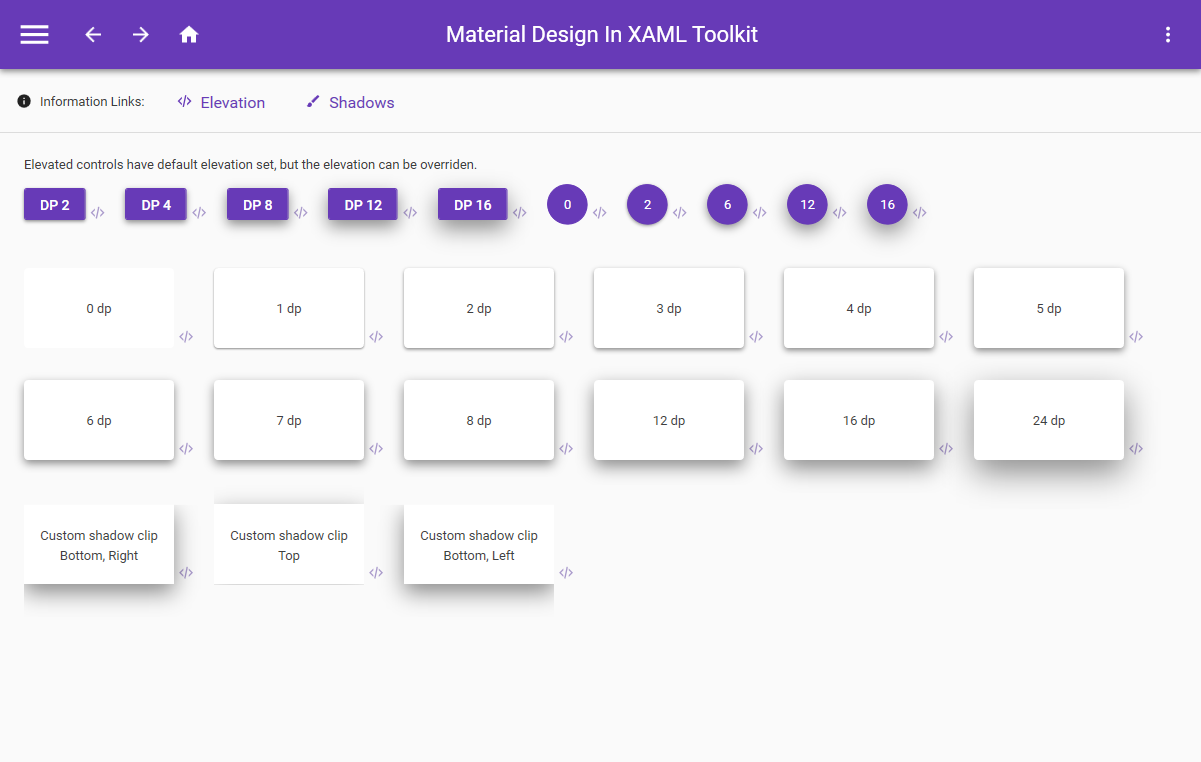Select the 2 dp elevation card
This screenshot has height=762, width=1201.
479,308
